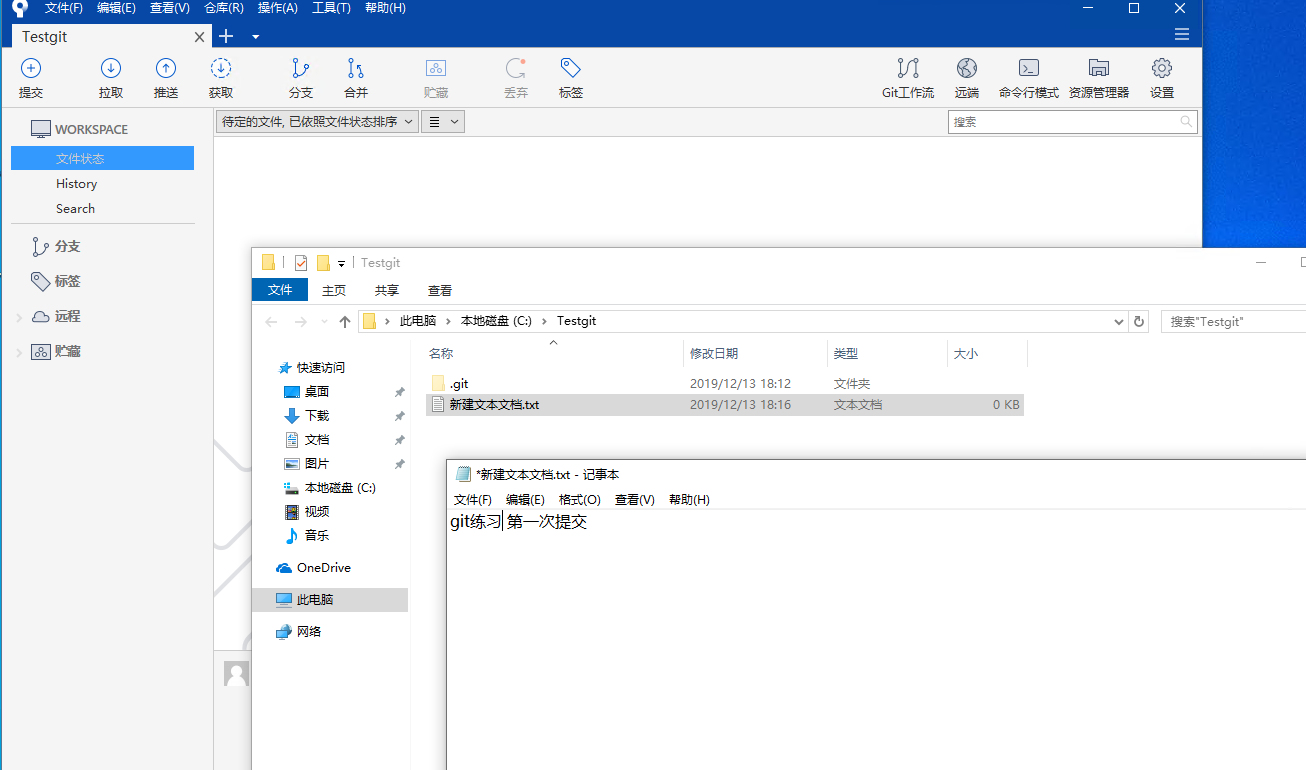Expand the 贮藏 sidebar section
1306x770 pixels.
click(19, 352)
